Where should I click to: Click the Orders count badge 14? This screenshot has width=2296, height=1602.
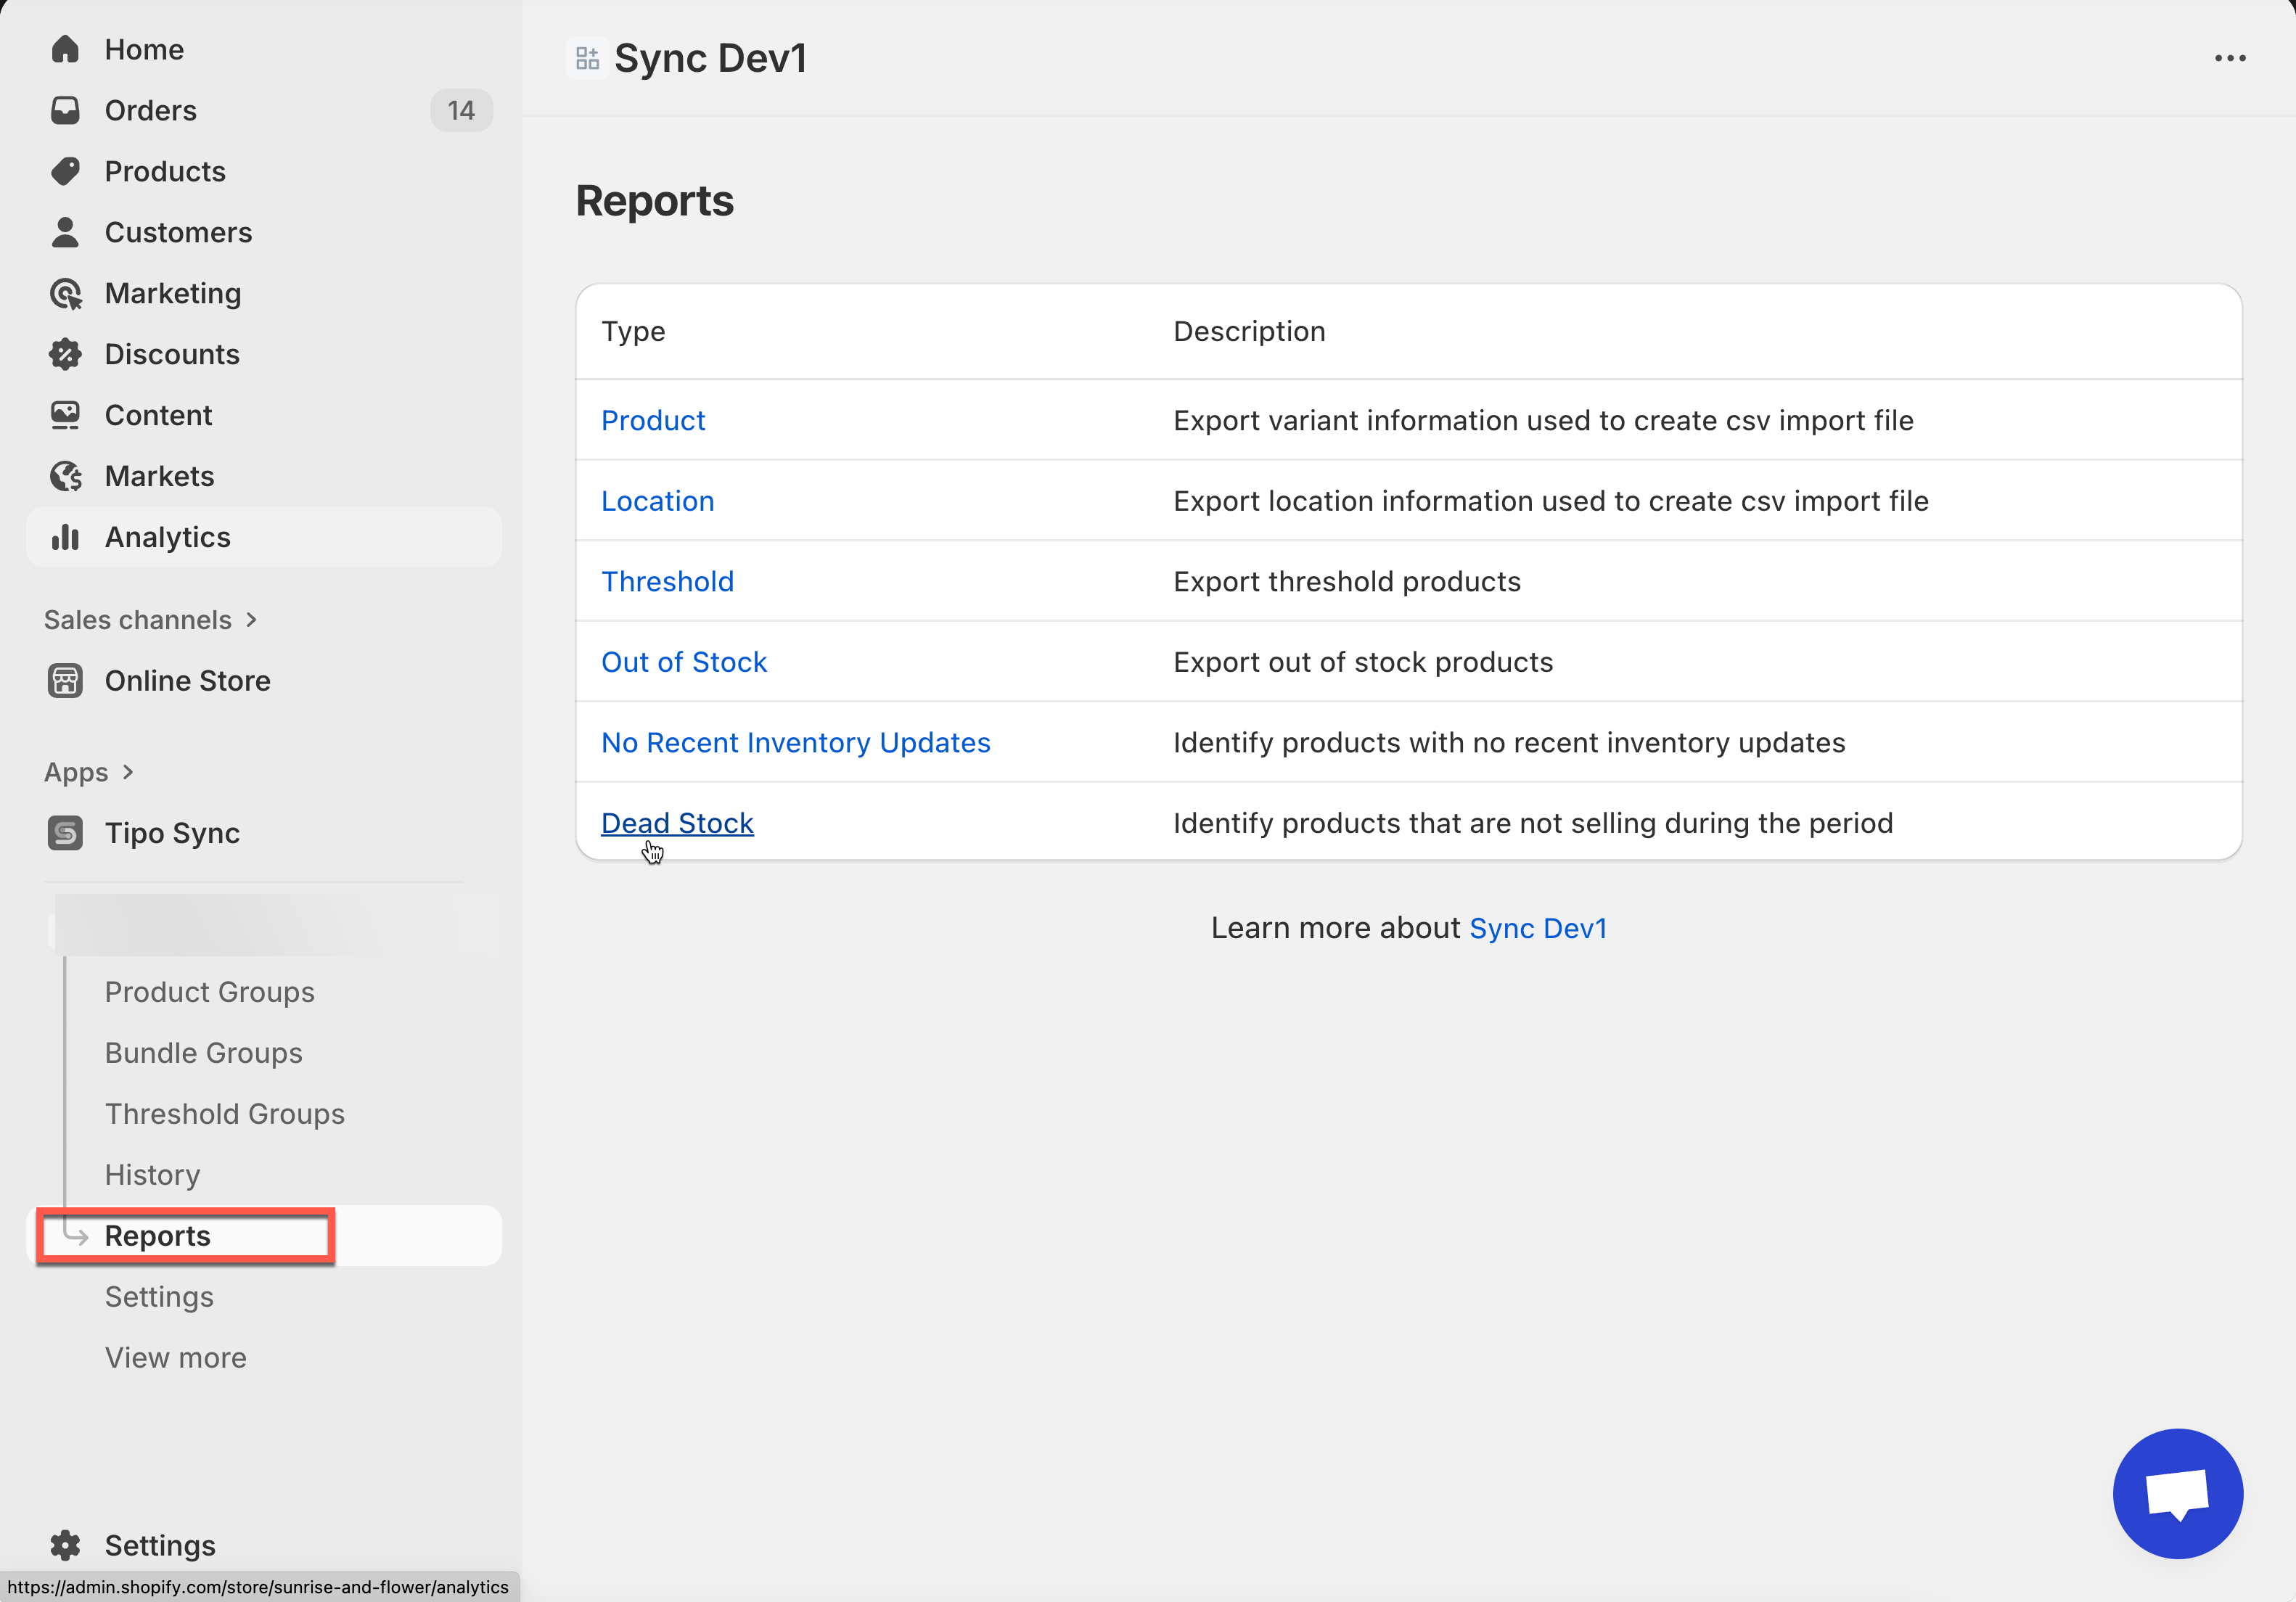tap(461, 110)
